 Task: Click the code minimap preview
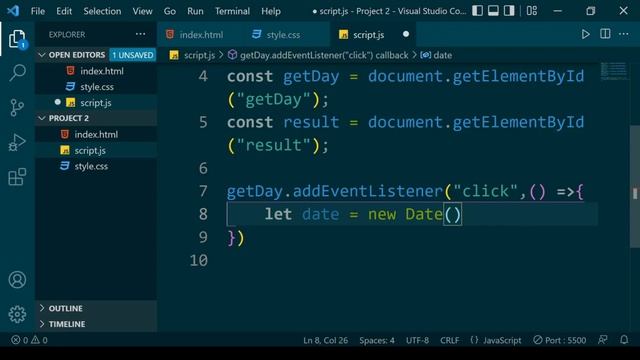pos(613,71)
